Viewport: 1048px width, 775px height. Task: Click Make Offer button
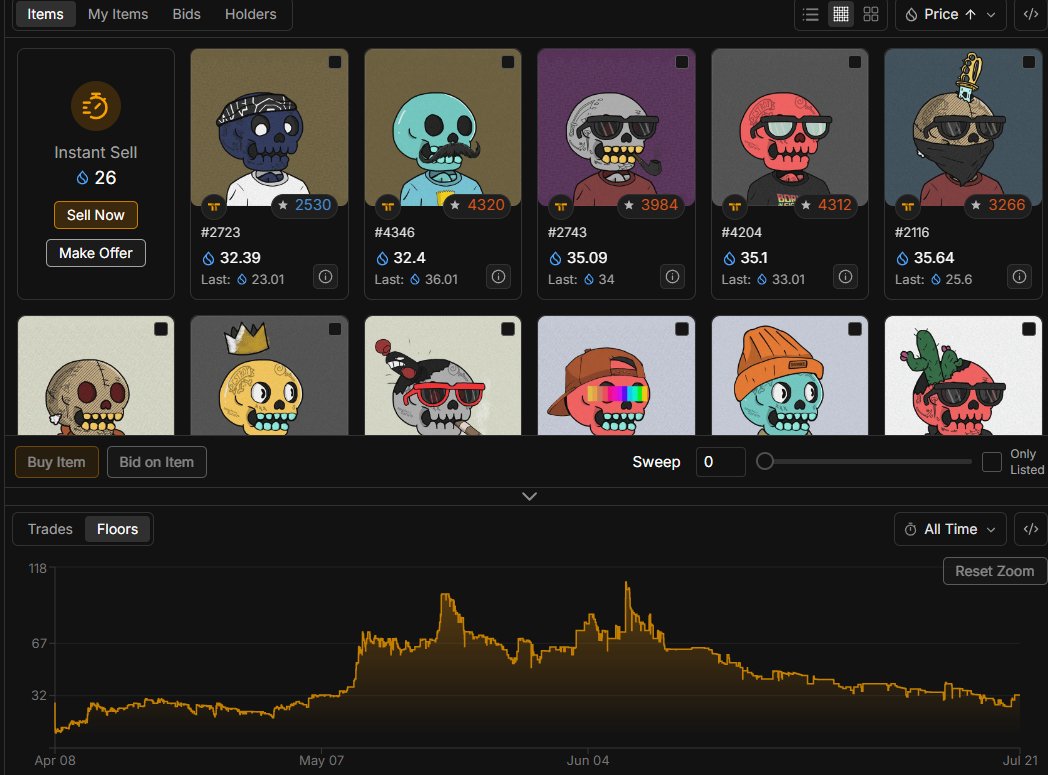[96, 253]
